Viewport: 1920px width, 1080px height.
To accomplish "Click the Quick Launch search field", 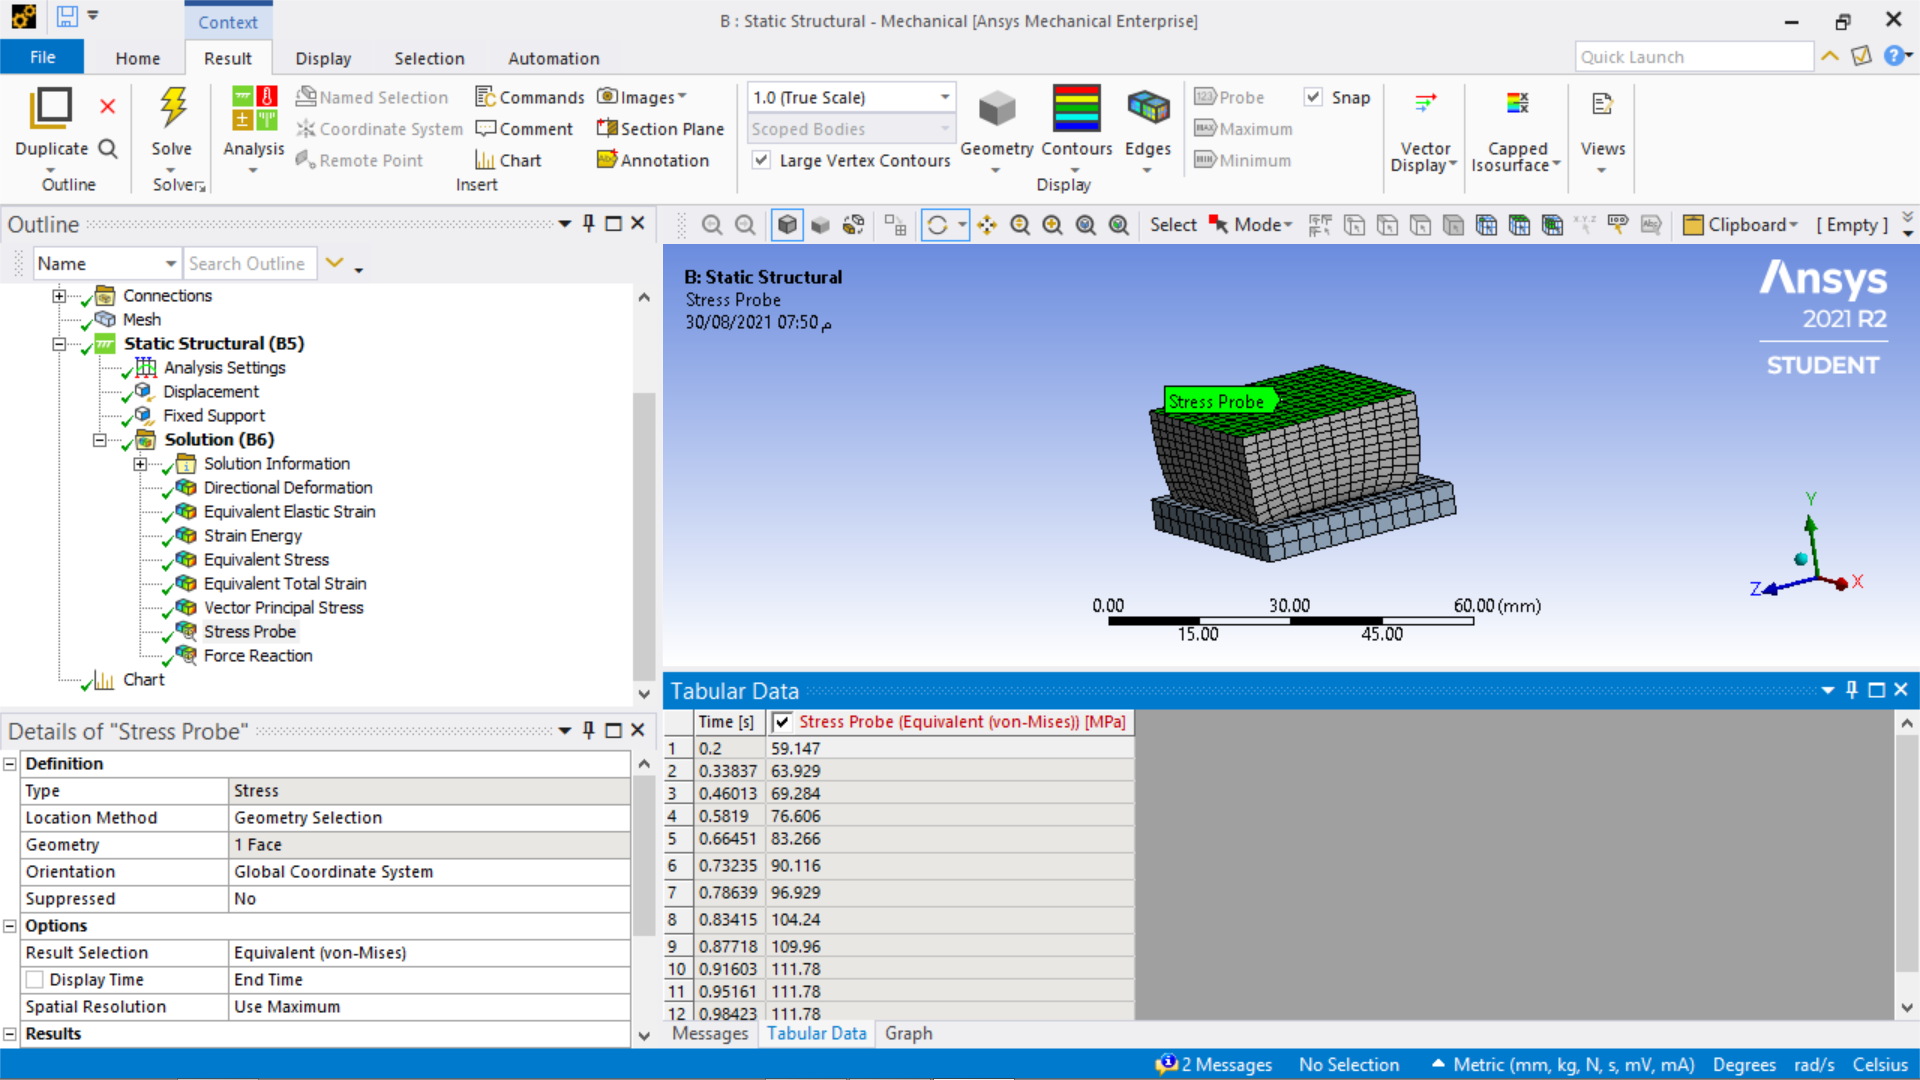I will click(1694, 57).
